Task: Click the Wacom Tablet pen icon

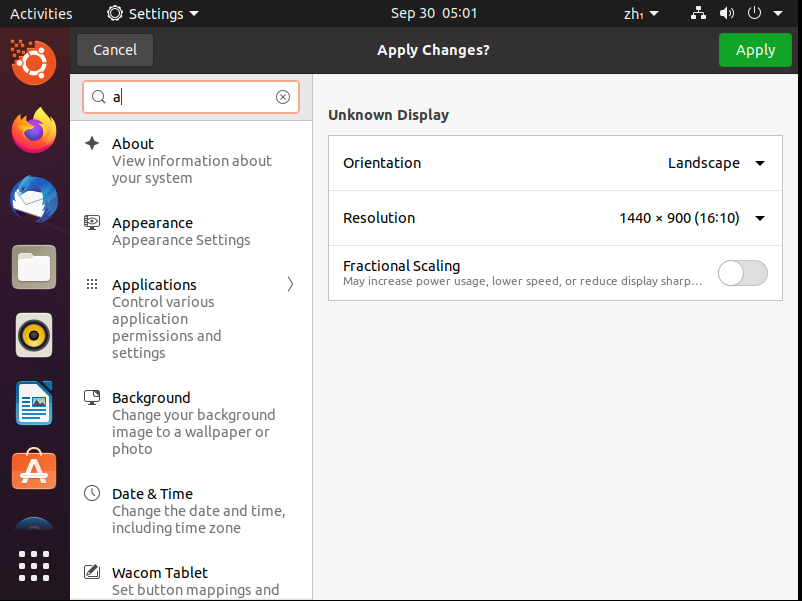Action: 92,572
